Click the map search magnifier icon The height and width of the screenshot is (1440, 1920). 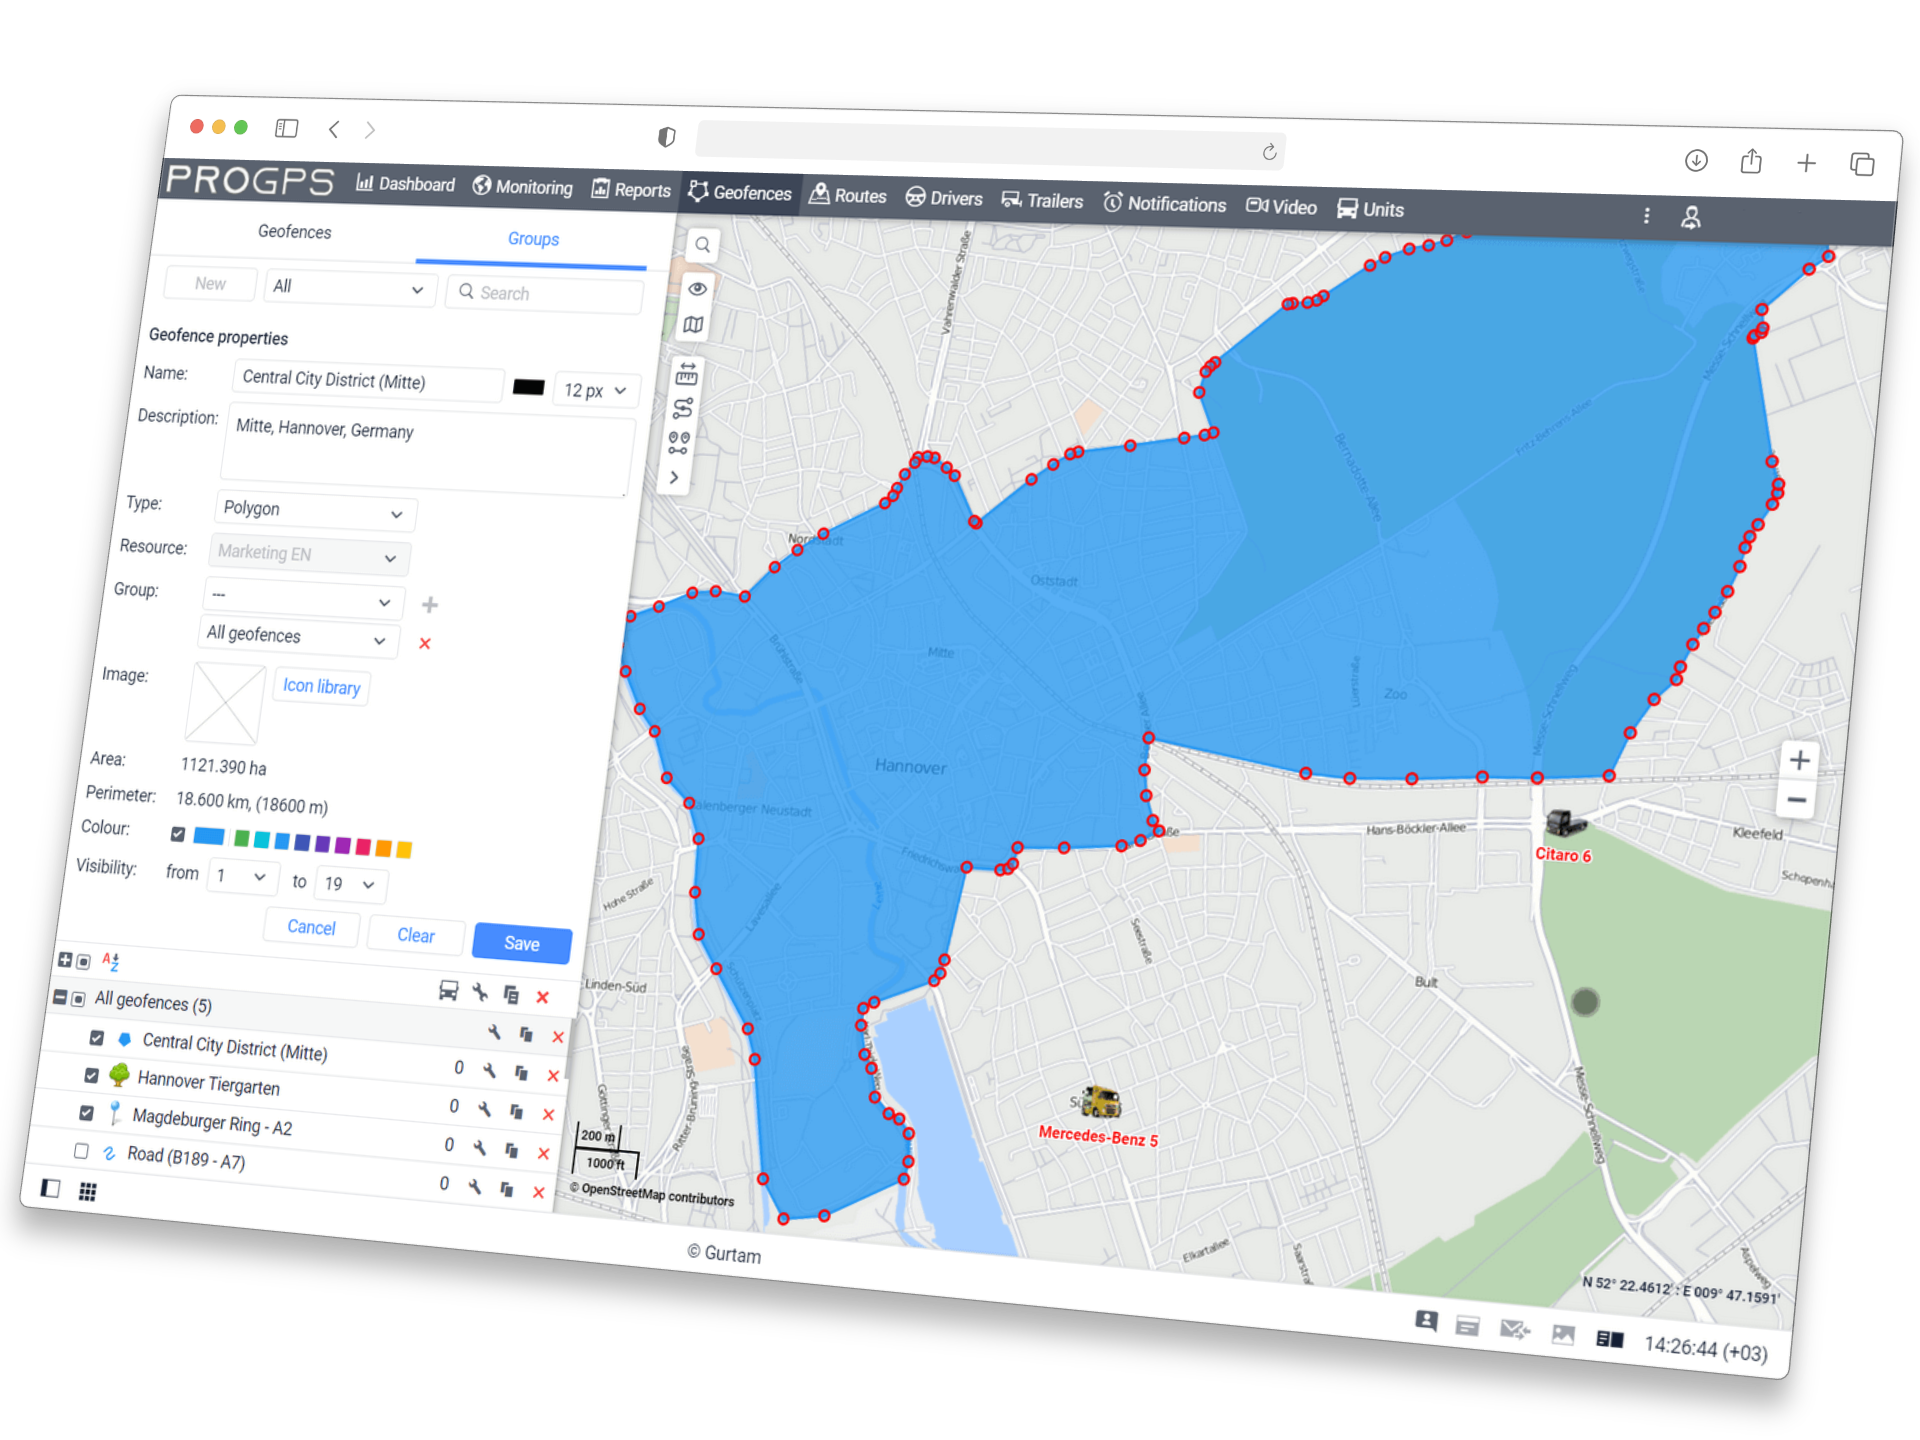703,245
